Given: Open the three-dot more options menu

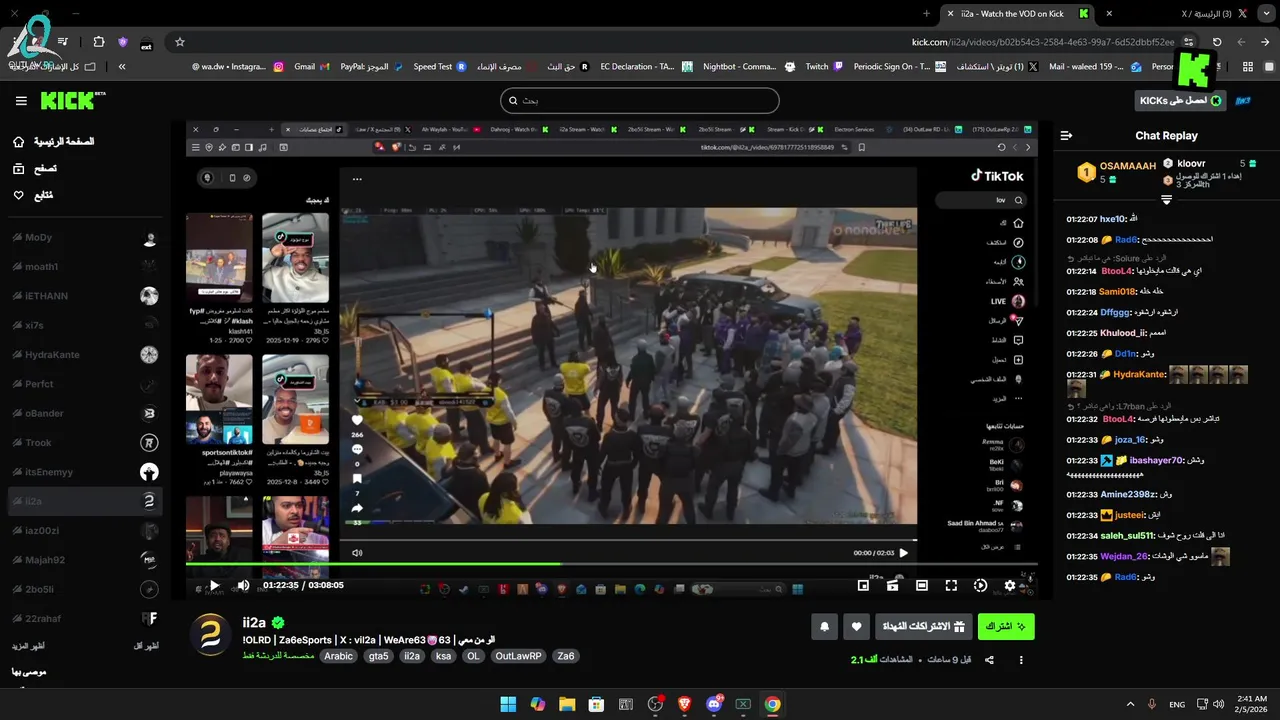Looking at the screenshot, I should click(x=1021, y=660).
